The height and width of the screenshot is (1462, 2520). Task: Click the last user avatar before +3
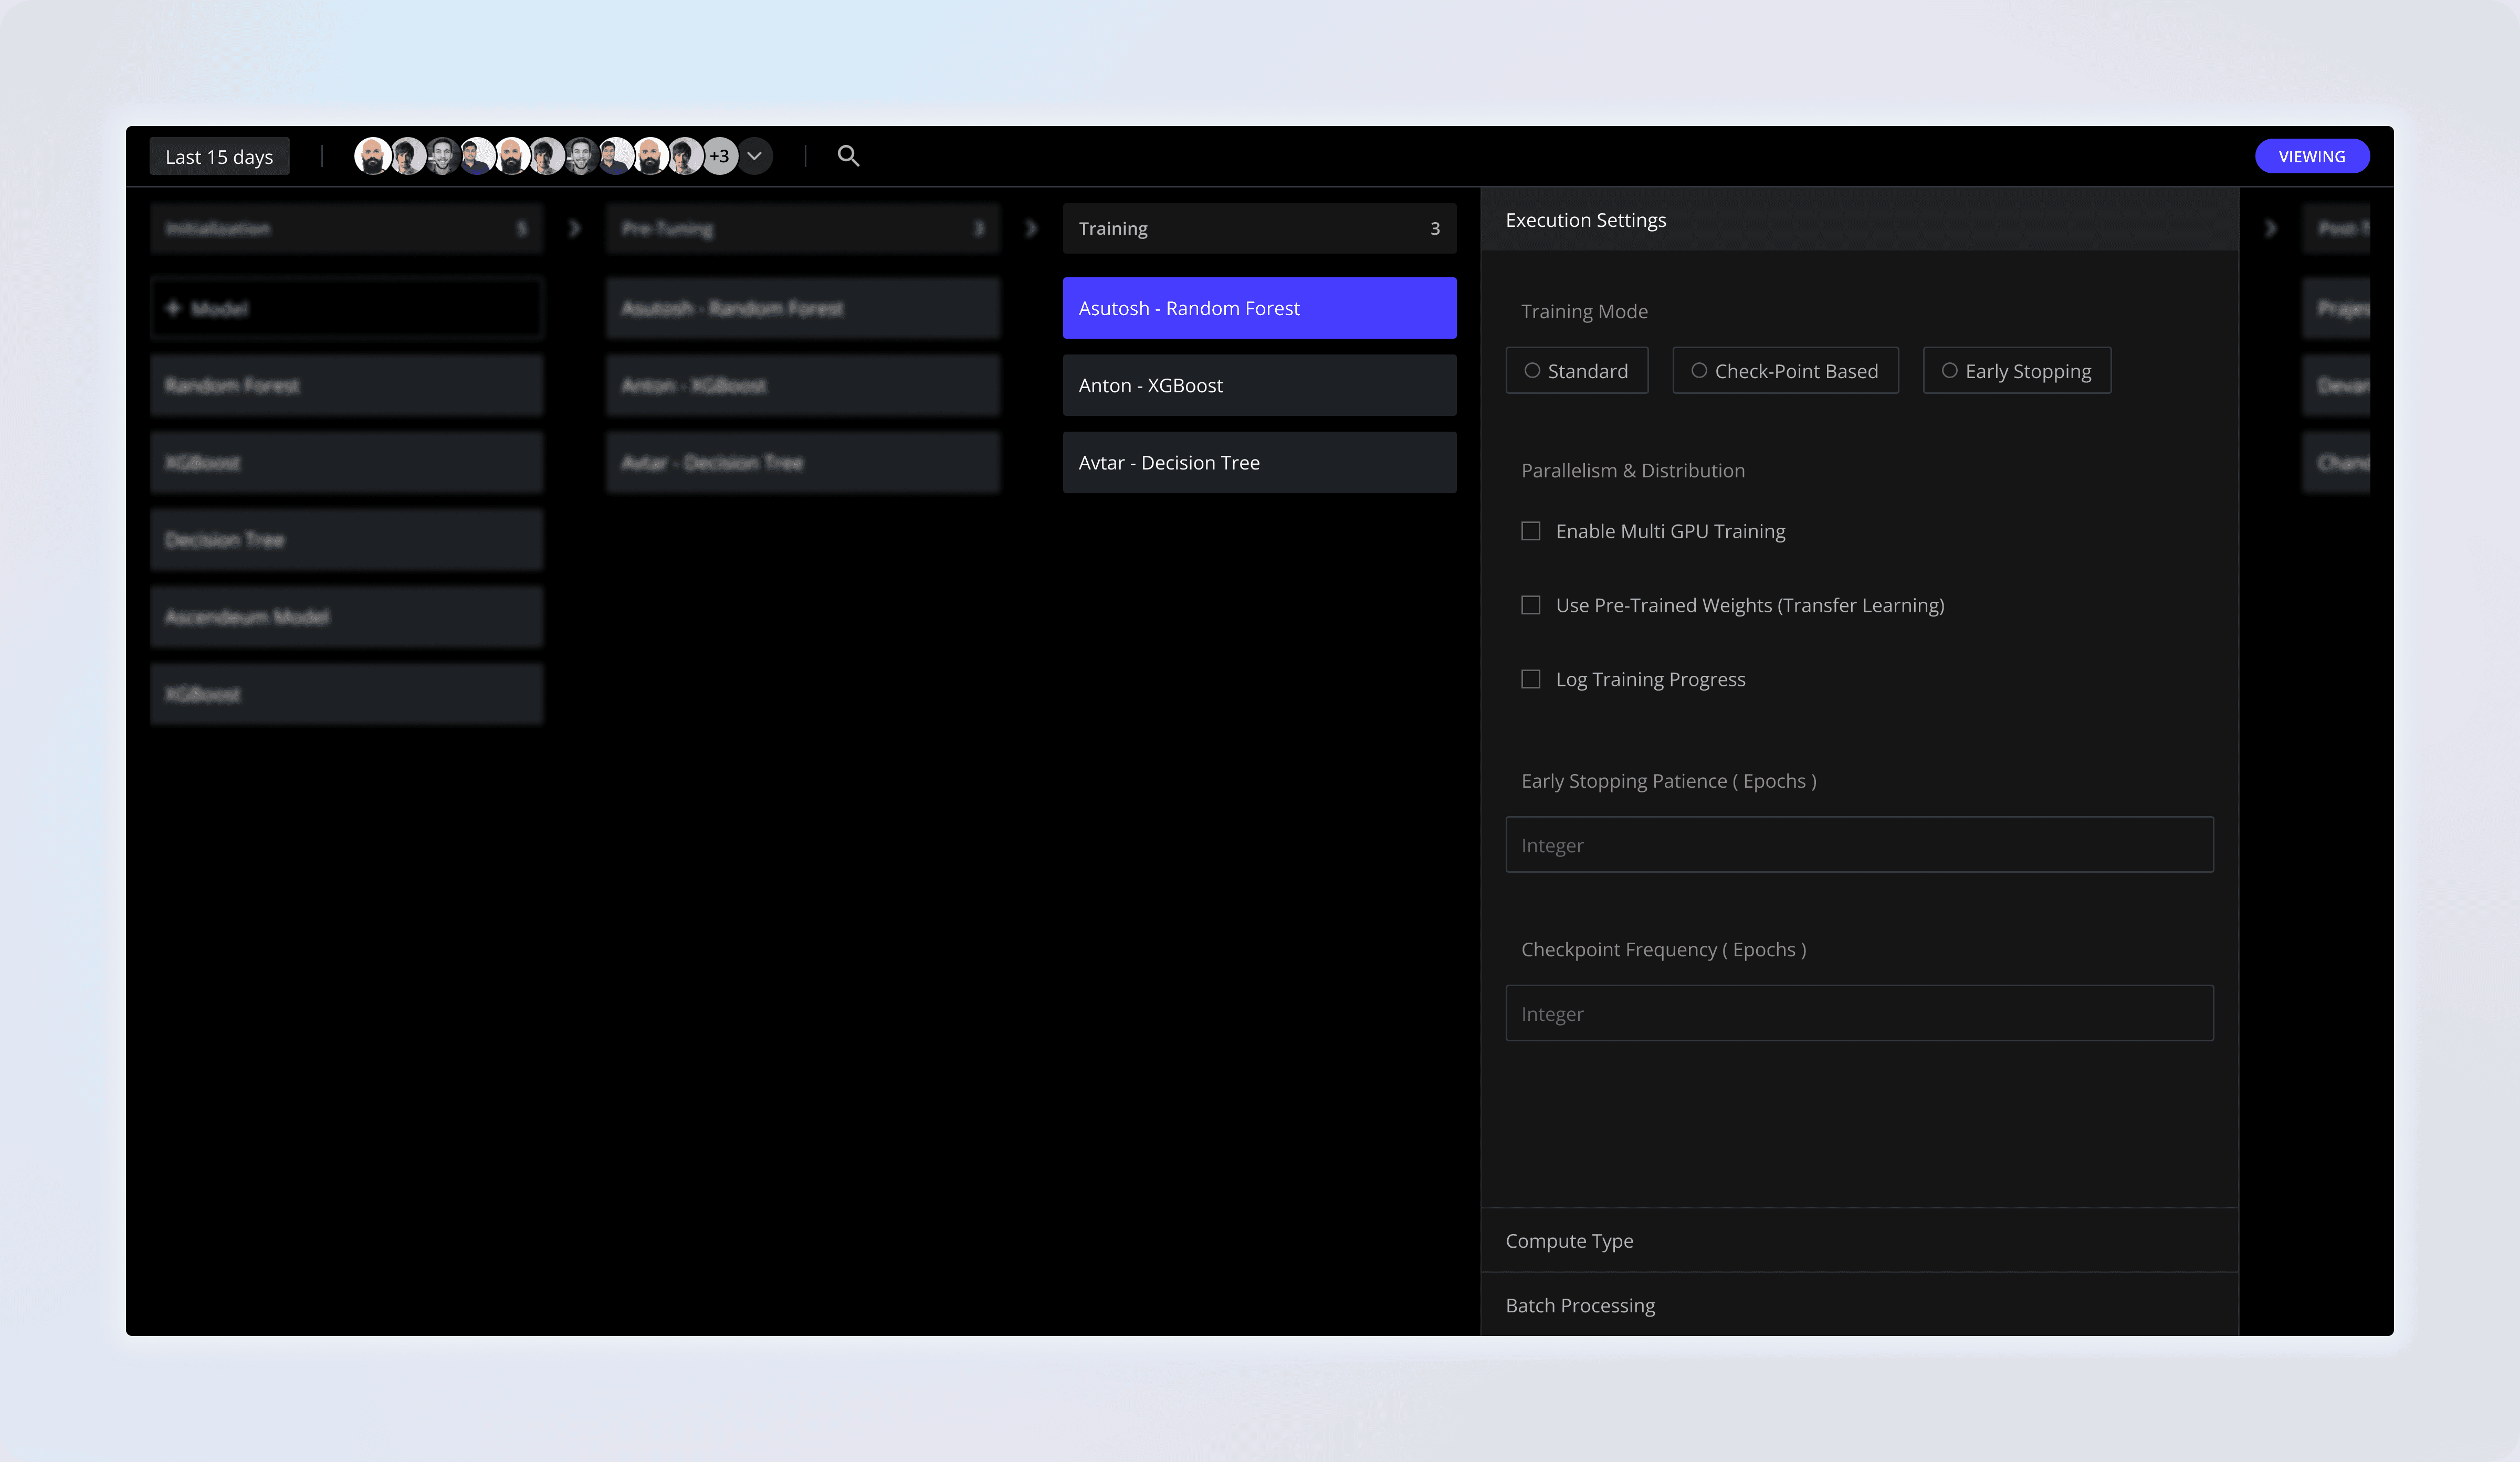[685, 156]
